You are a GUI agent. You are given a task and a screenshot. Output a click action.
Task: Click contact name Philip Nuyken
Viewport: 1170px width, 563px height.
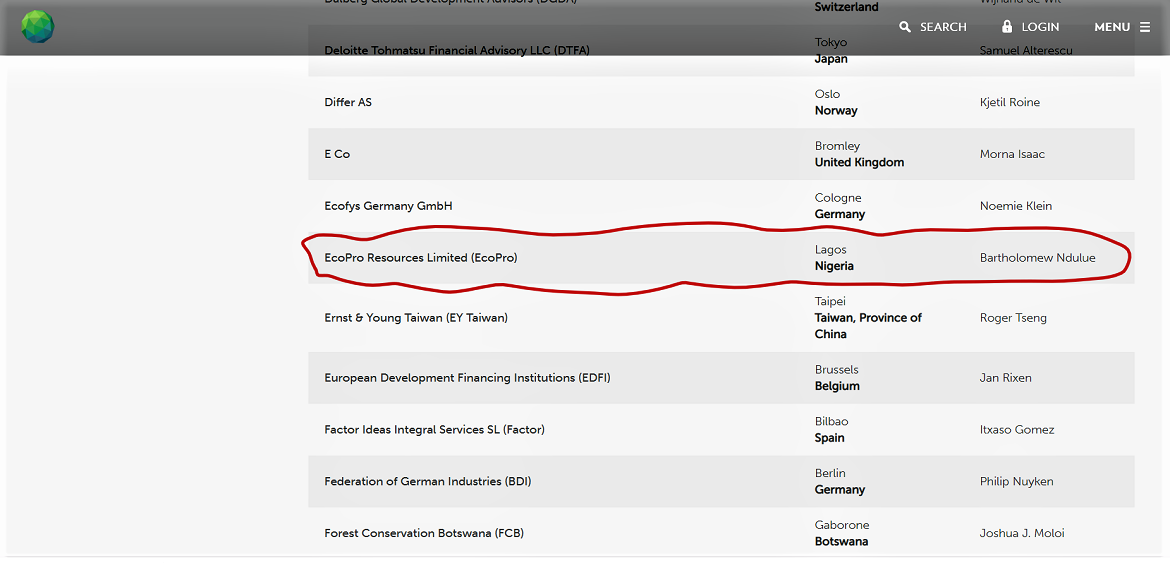tap(1016, 482)
